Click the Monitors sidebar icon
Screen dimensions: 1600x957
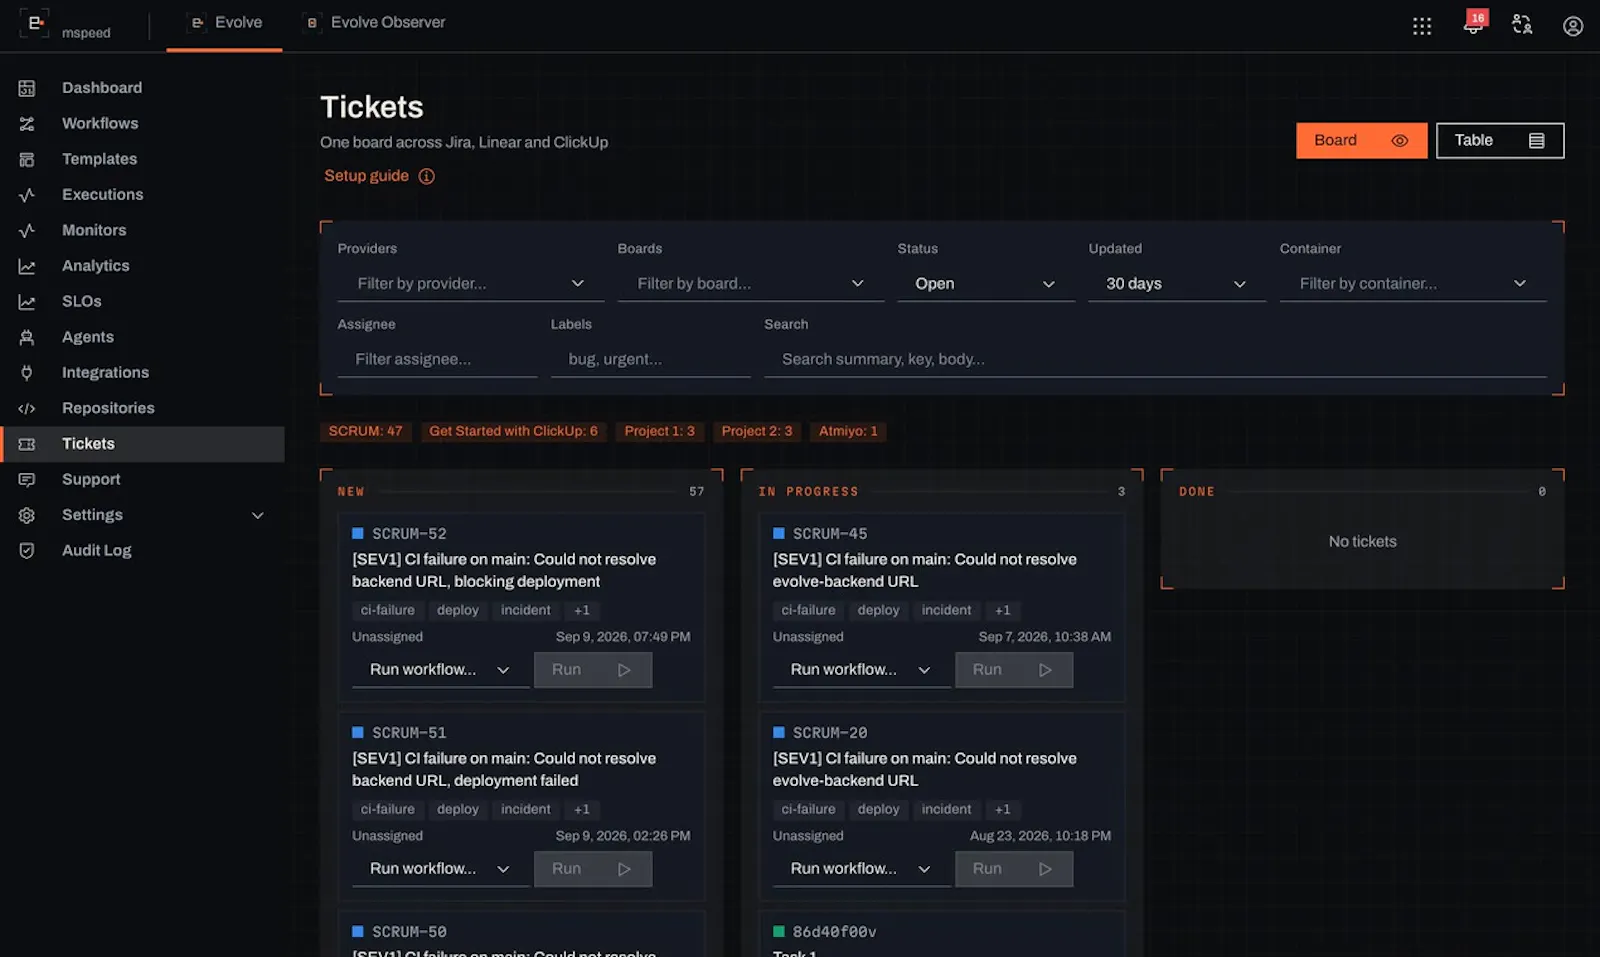[27, 230]
